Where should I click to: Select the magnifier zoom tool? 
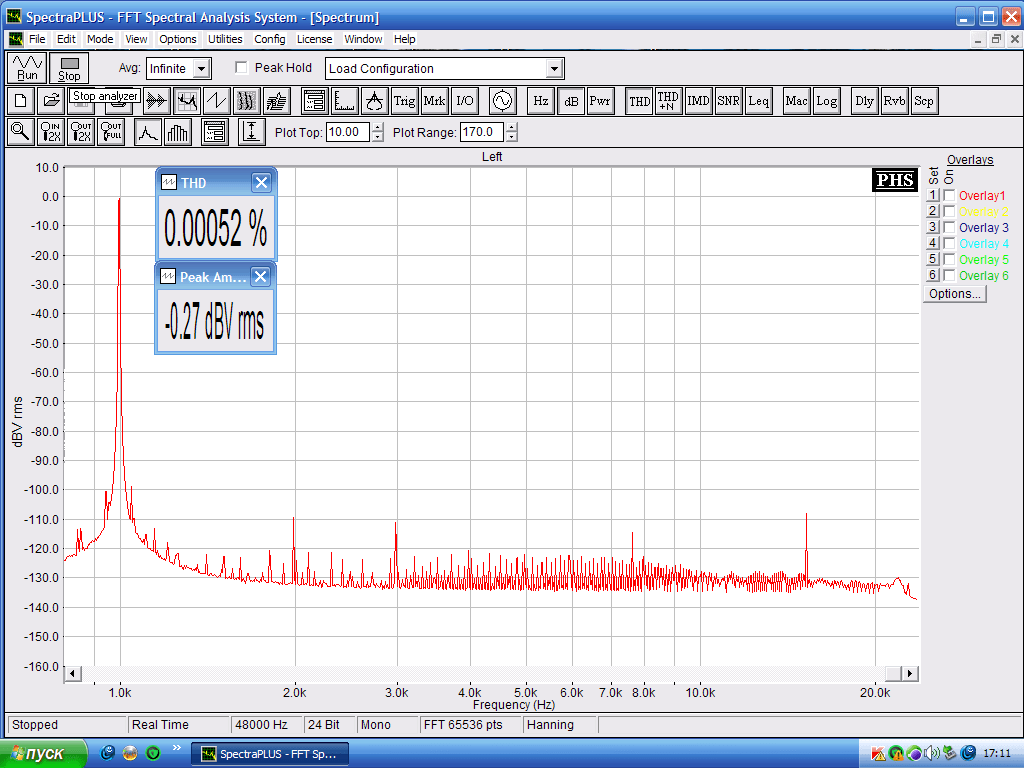coord(20,132)
